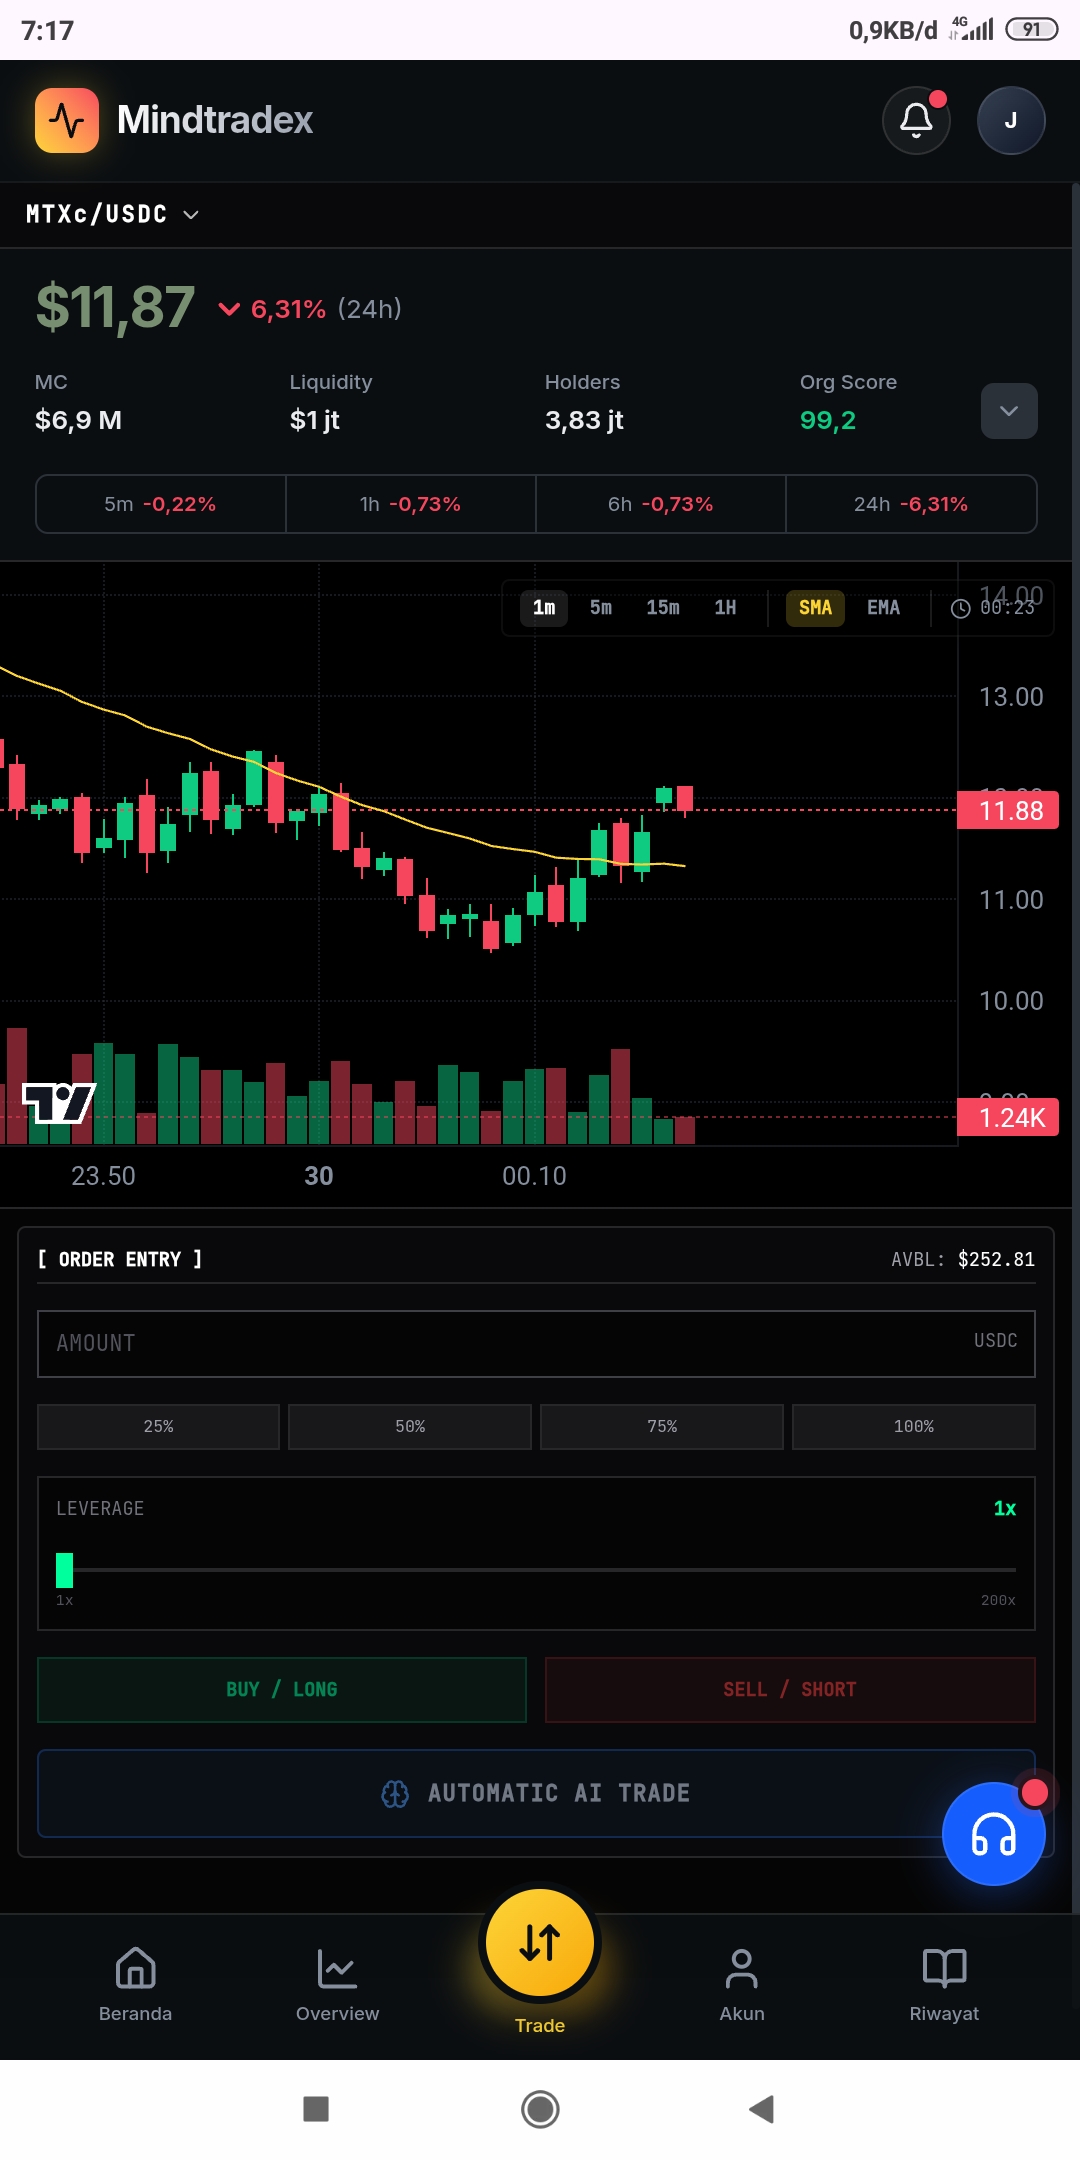This screenshot has width=1080, height=2160.
Task: Tap the 1h -0,73% change cell
Action: pyautogui.click(x=411, y=504)
